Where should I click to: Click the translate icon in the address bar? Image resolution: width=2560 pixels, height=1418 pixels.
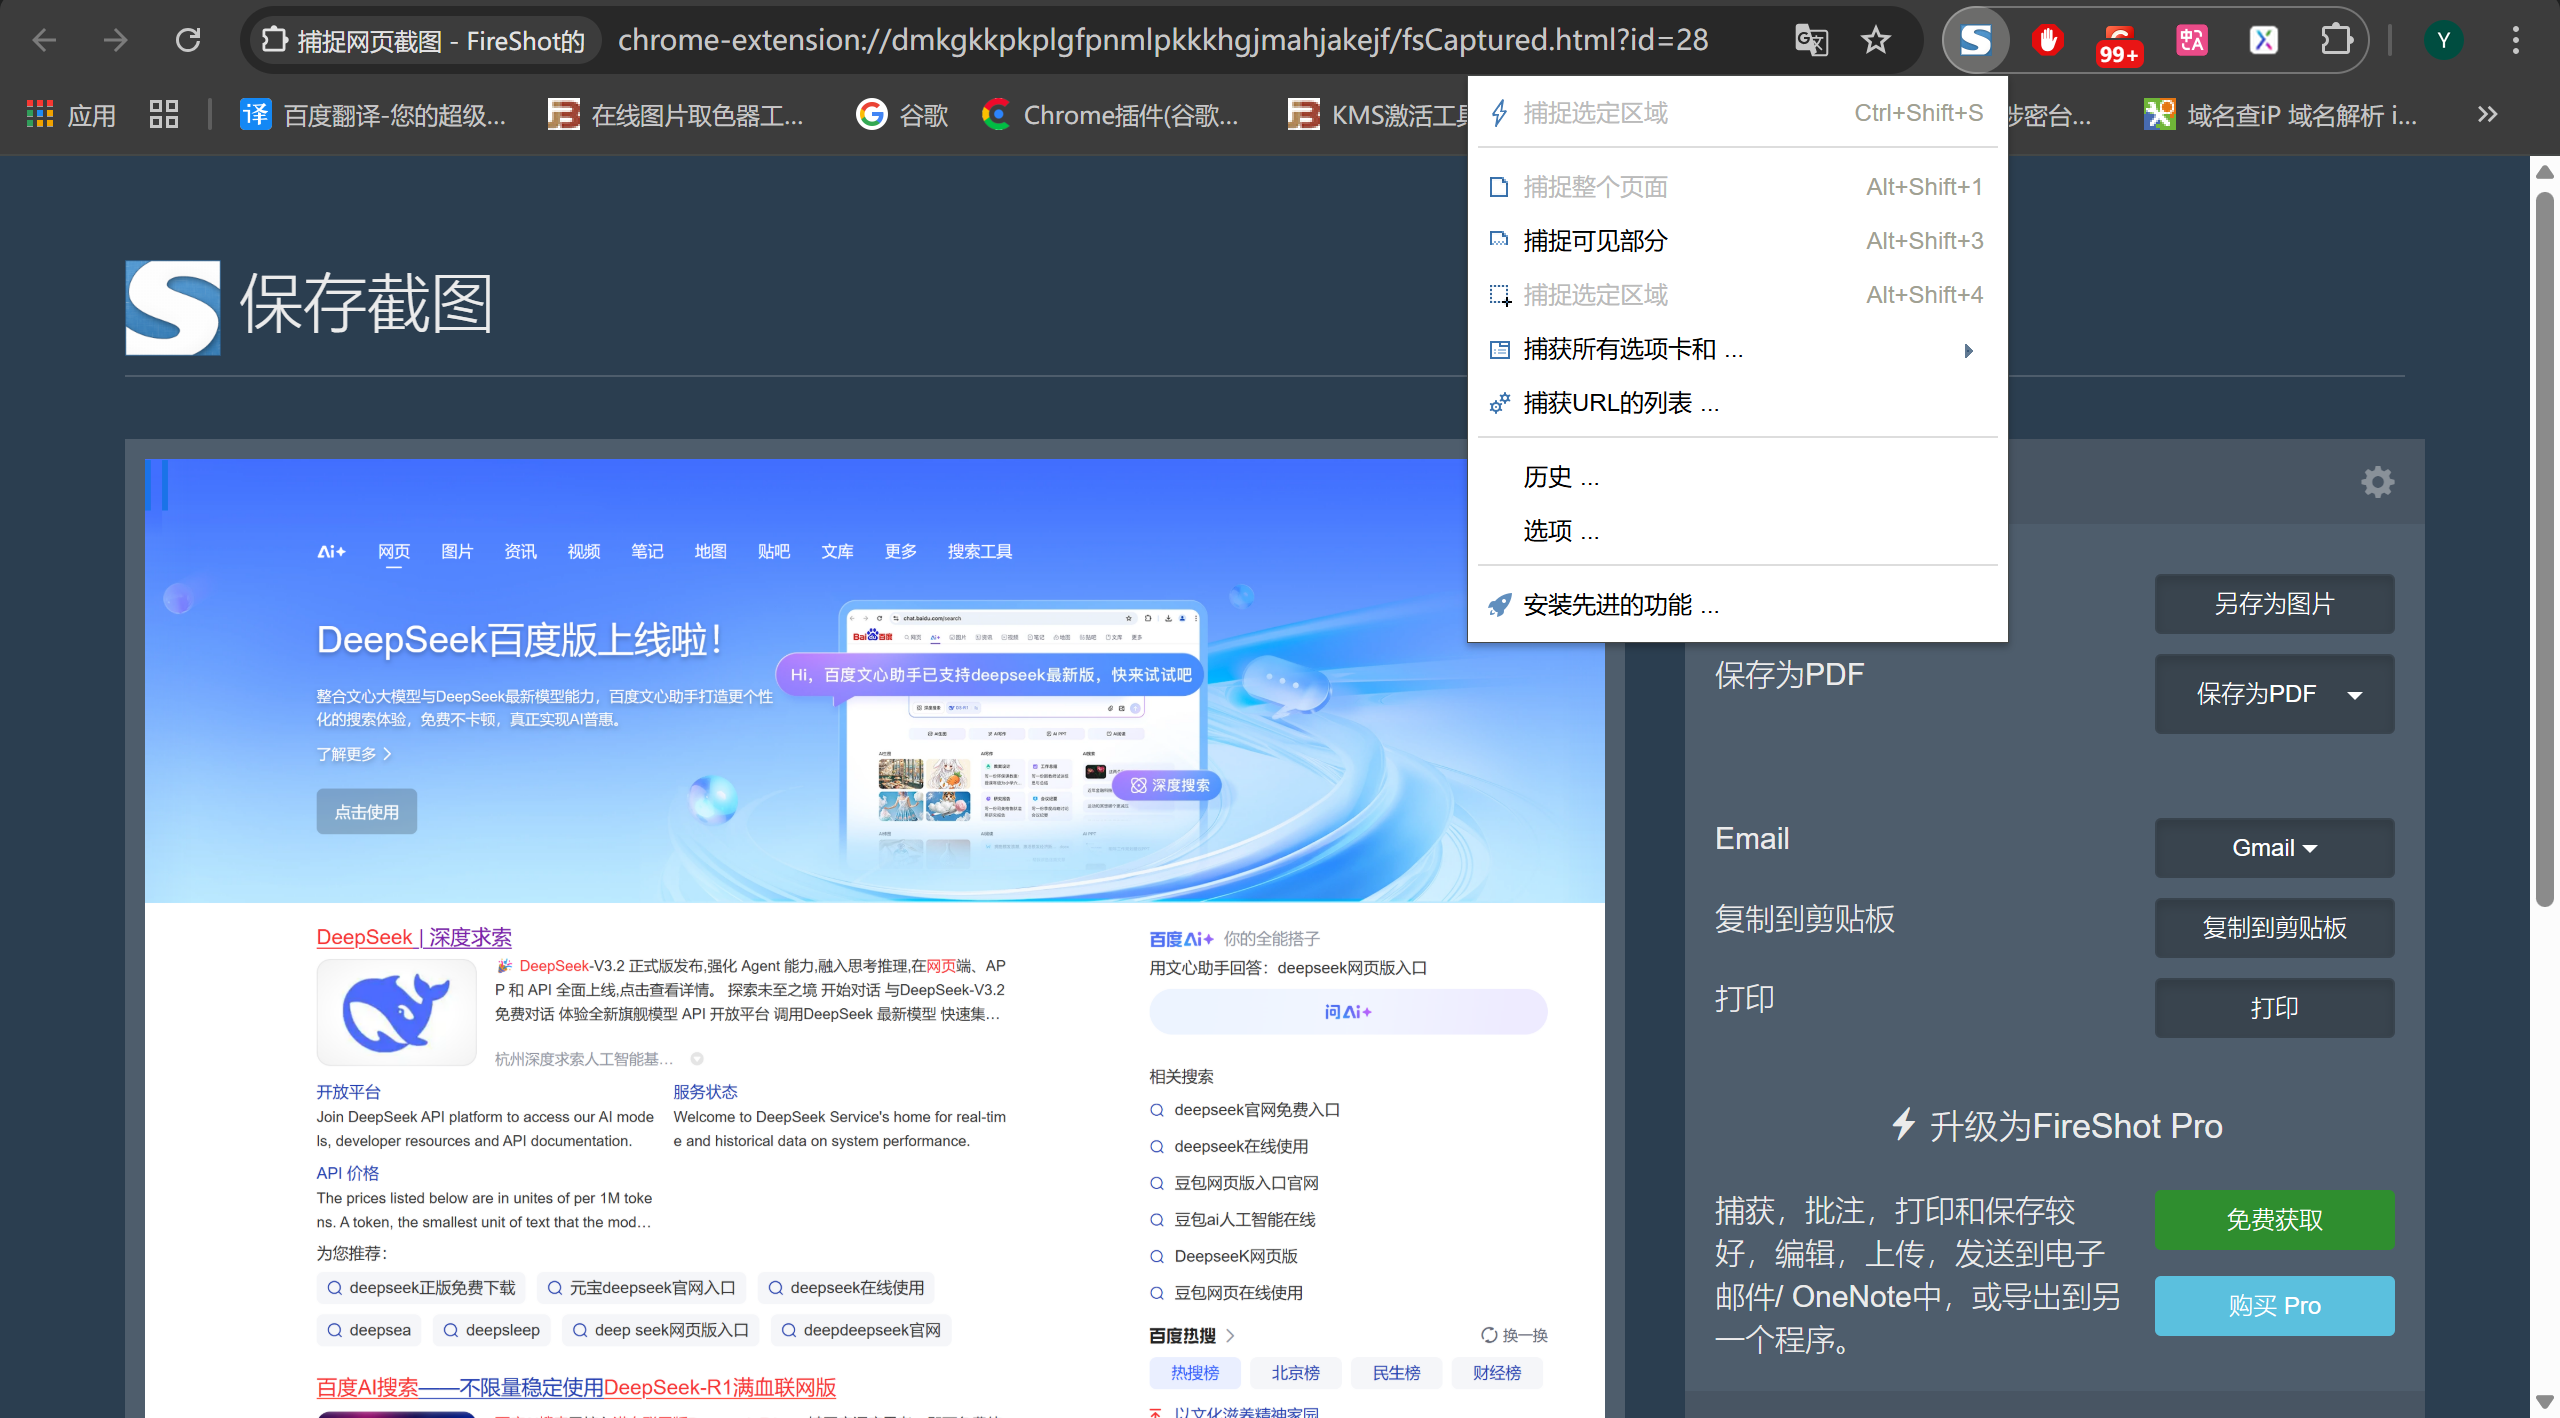pyautogui.click(x=1810, y=40)
